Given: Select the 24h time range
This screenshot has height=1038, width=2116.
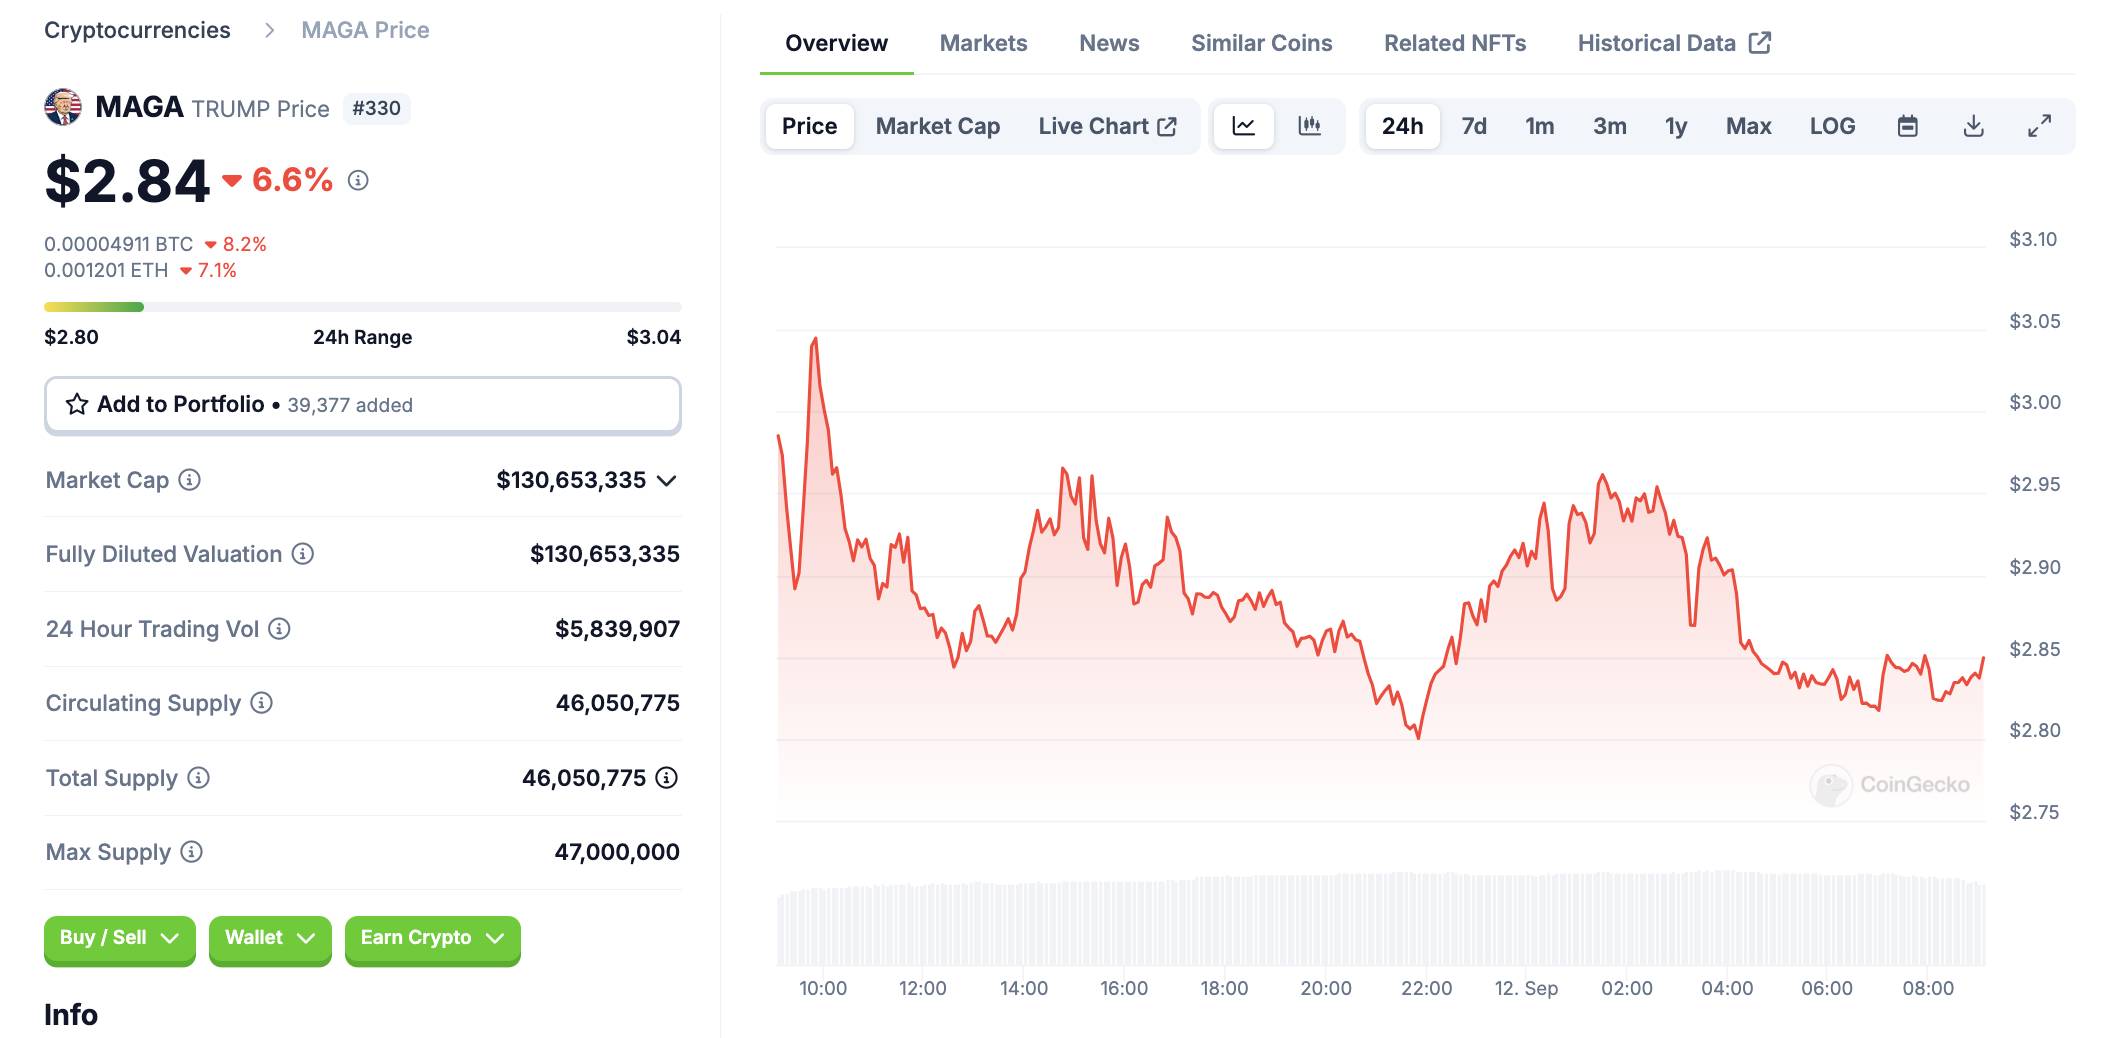Looking at the screenshot, I should pos(1402,126).
